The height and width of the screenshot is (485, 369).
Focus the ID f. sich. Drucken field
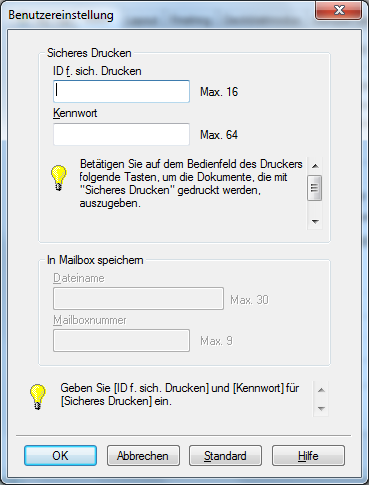pos(121,91)
